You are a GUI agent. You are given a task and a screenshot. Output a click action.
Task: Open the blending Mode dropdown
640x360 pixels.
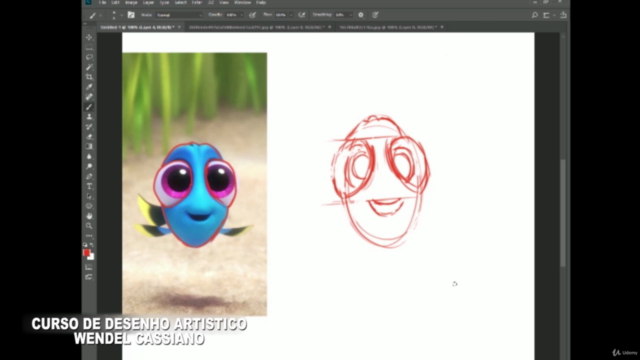[179, 15]
